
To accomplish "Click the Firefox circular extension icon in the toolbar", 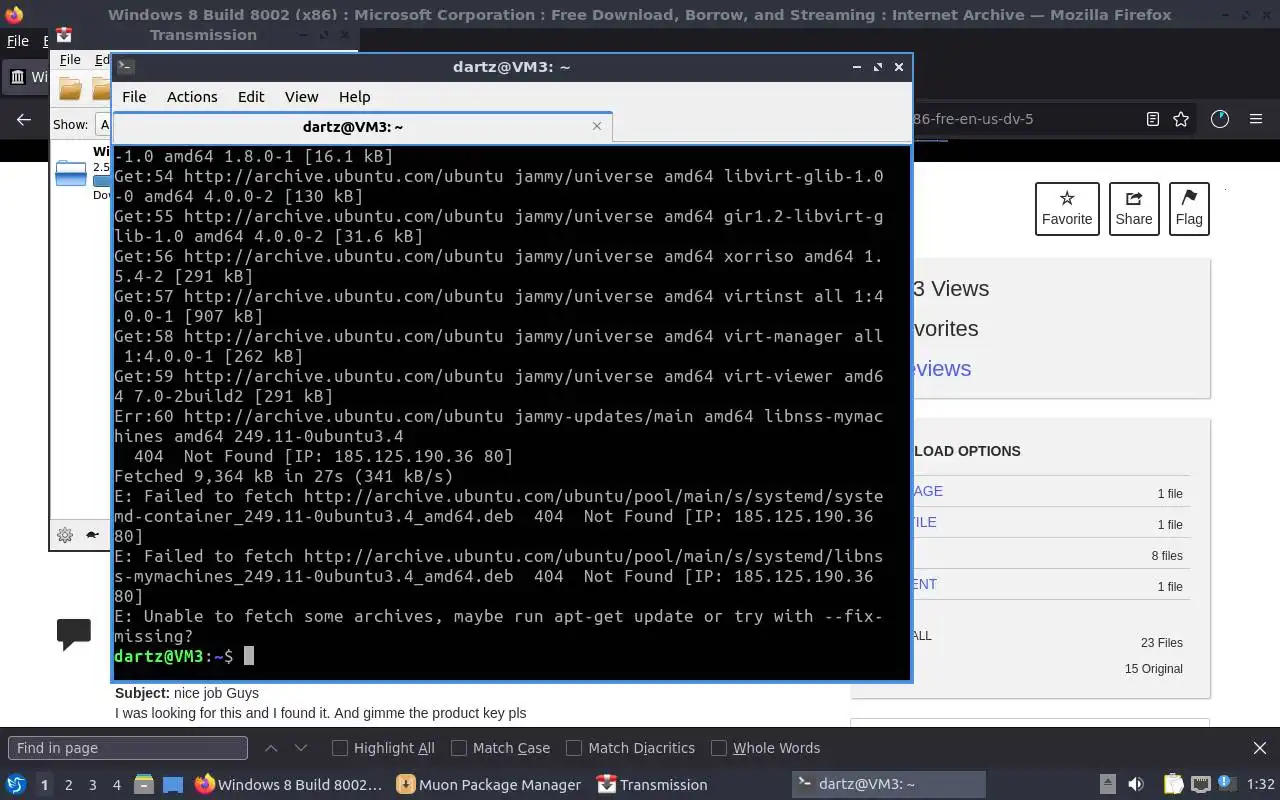I will tap(1219, 119).
